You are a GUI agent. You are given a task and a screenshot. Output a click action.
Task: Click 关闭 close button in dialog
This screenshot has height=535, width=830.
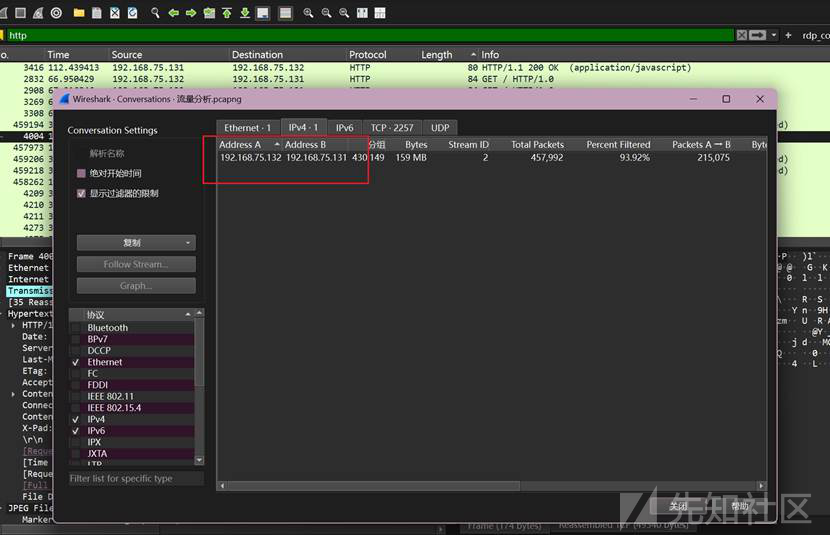[679, 506]
